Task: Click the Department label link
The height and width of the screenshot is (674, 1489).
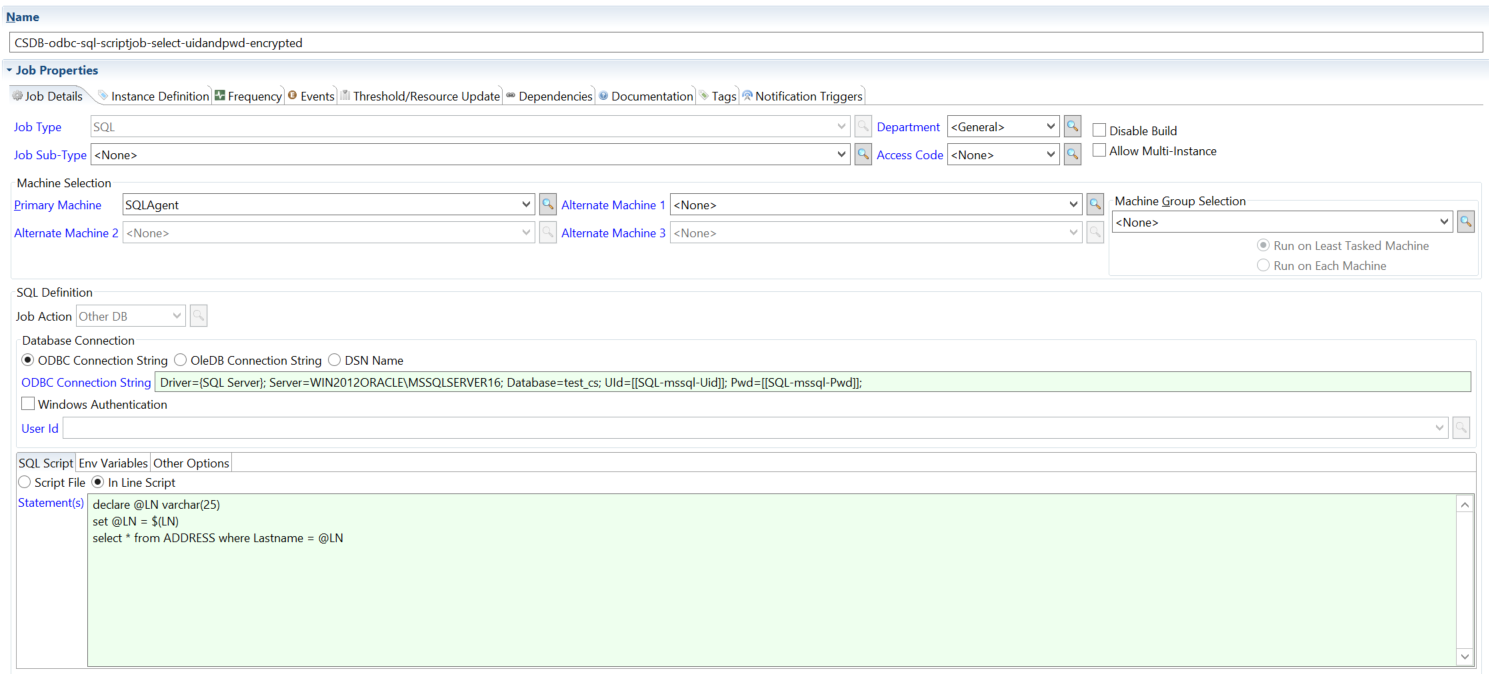Action: pyautogui.click(x=908, y=127)
